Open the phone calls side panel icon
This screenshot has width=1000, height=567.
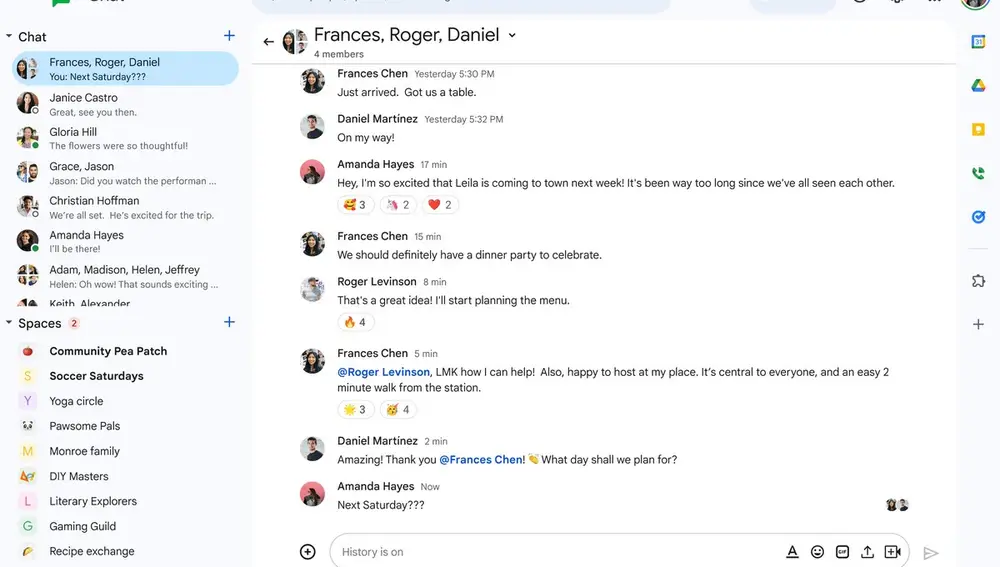click(978, 173)
